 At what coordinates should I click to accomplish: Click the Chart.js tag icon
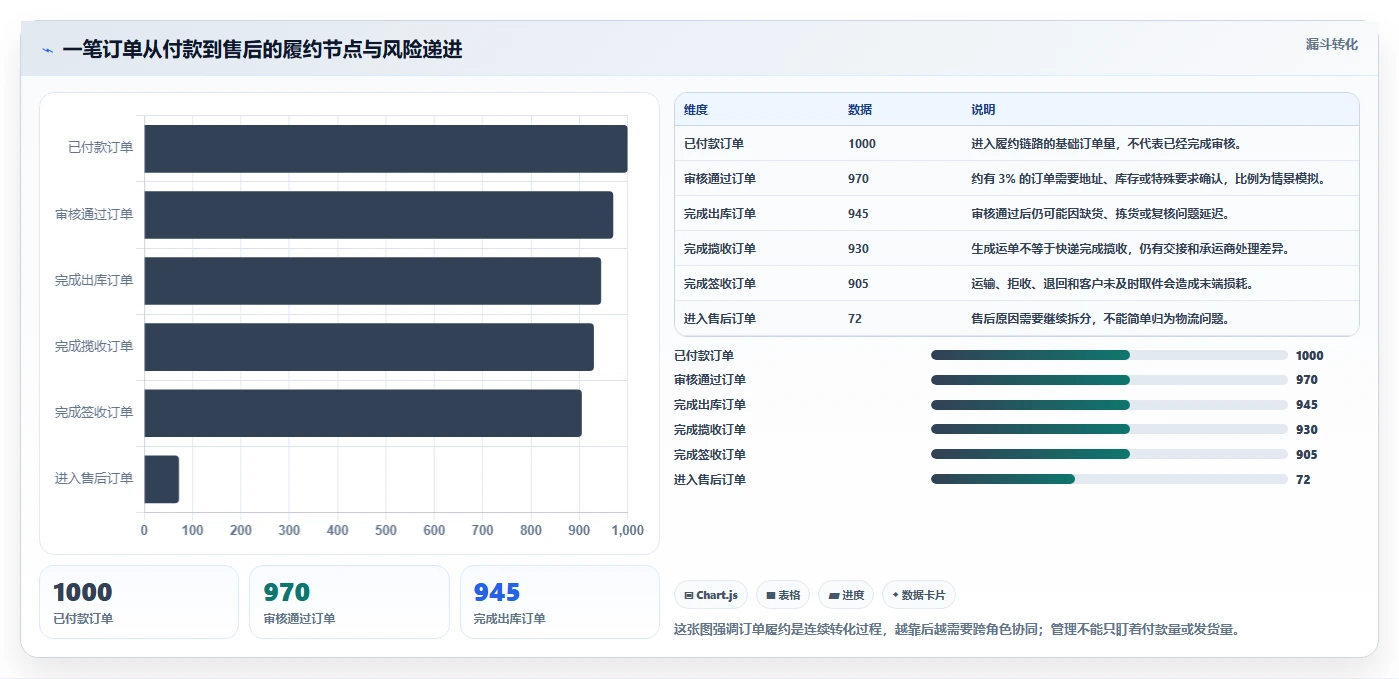(x=689, y=595)
